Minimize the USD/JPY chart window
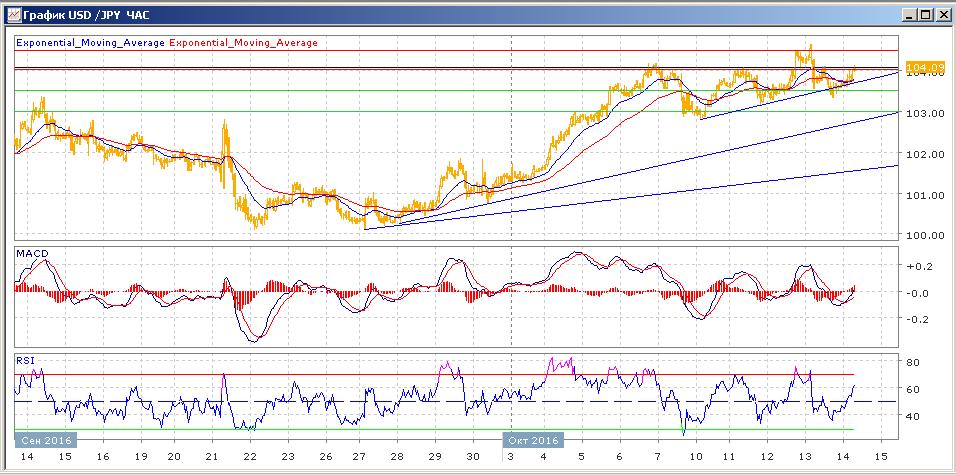 pyautogui.click(x=909, y=15)
